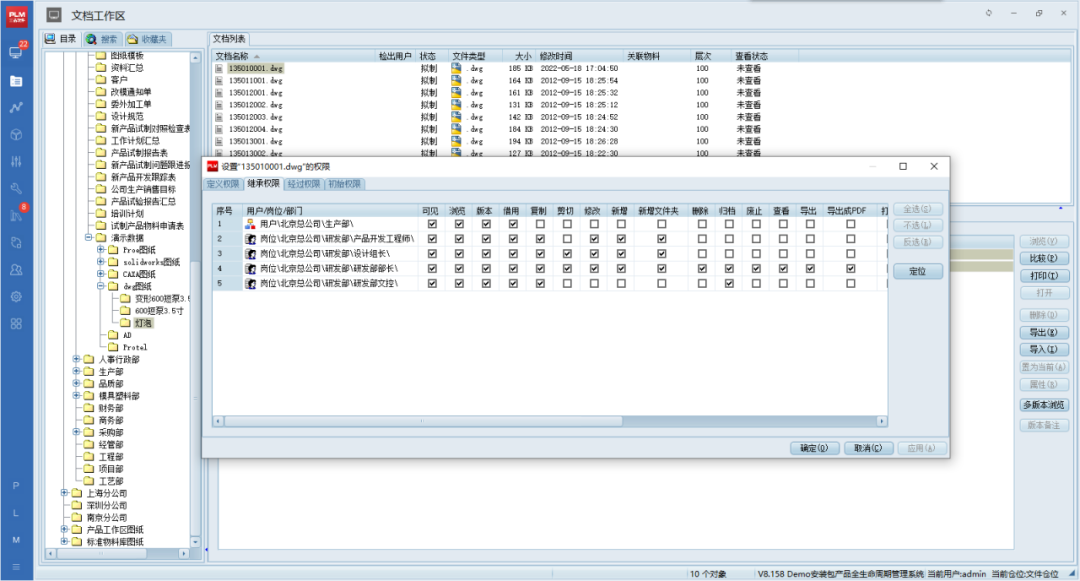
Task: Click the 确定 button in permissions dialog
Action: click(815, 448)
